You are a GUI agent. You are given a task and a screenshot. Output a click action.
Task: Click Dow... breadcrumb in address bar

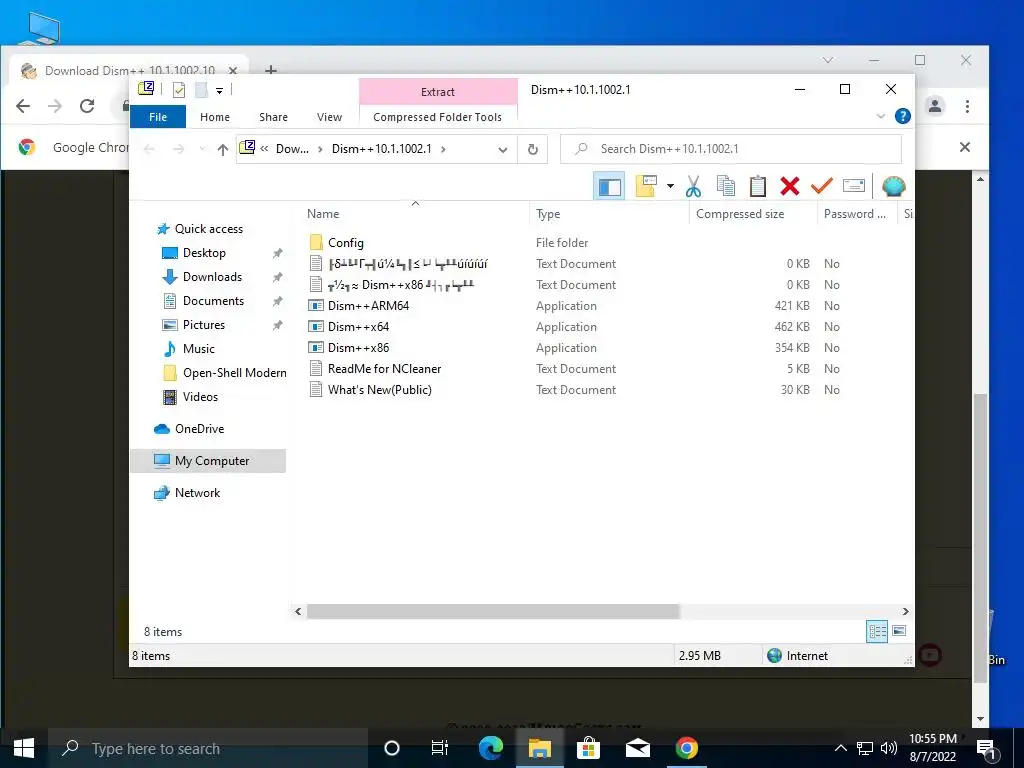click(x=292, y=149)
